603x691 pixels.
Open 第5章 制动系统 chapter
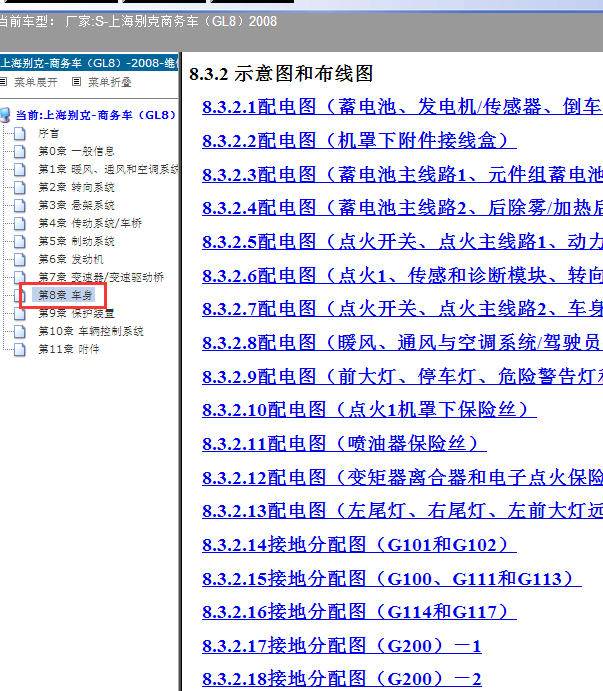(x=76, y=241)
